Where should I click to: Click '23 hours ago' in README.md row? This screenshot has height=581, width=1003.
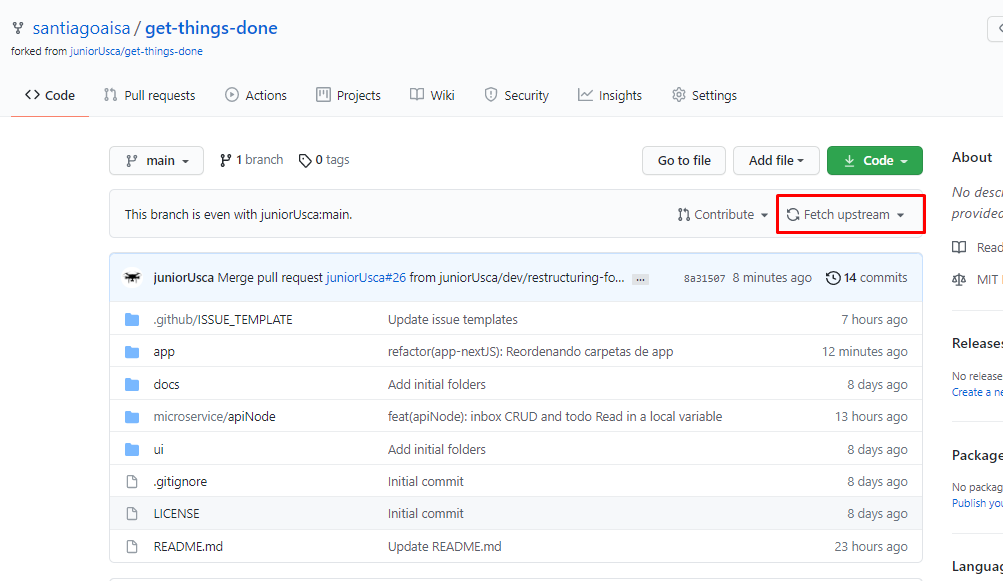pos(871,546)
